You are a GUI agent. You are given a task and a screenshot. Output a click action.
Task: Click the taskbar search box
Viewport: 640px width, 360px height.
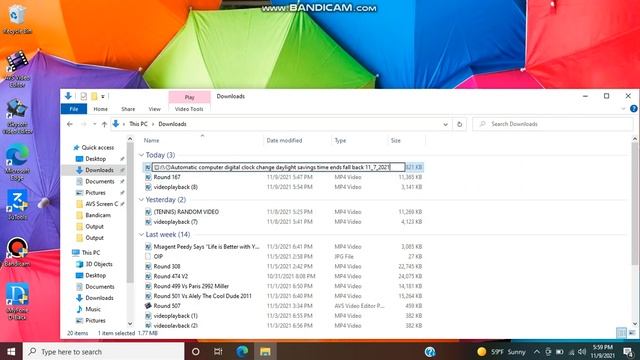coord(104,351)
